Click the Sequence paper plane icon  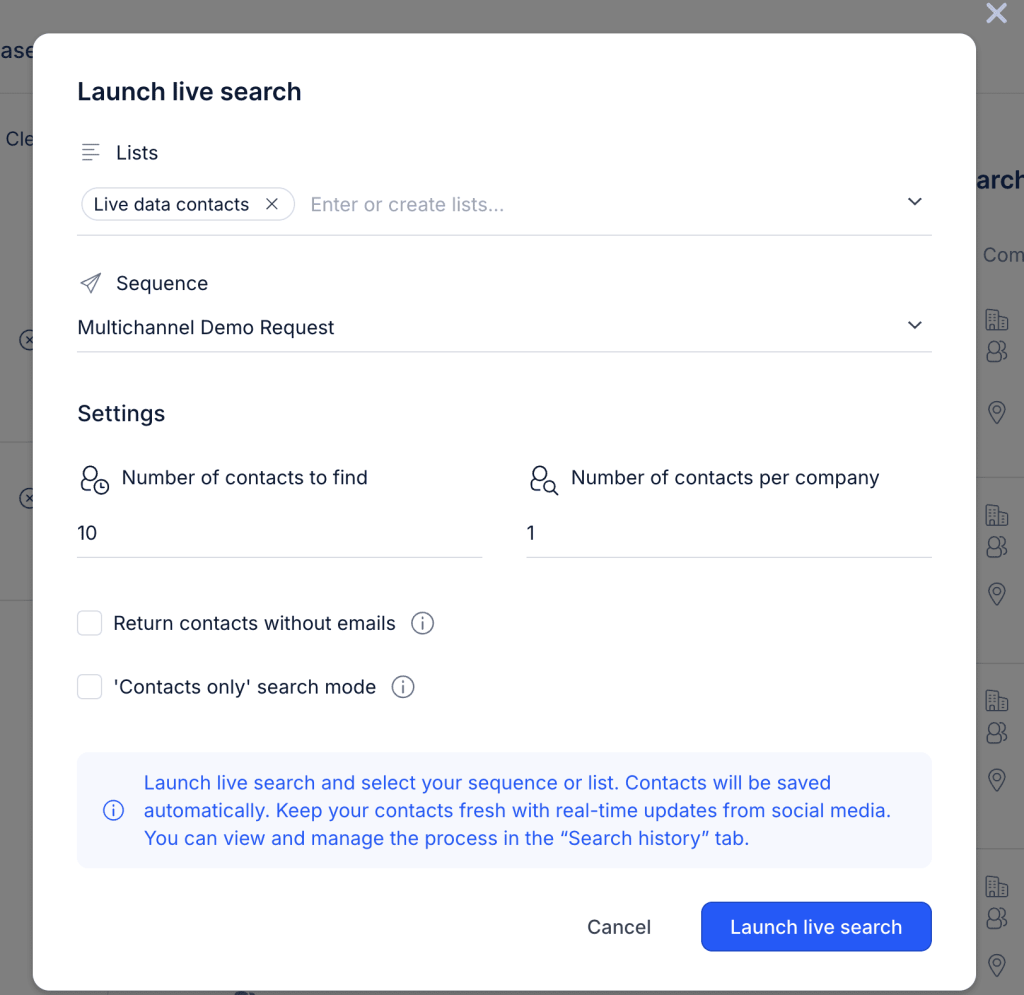[x=91, y=283]
